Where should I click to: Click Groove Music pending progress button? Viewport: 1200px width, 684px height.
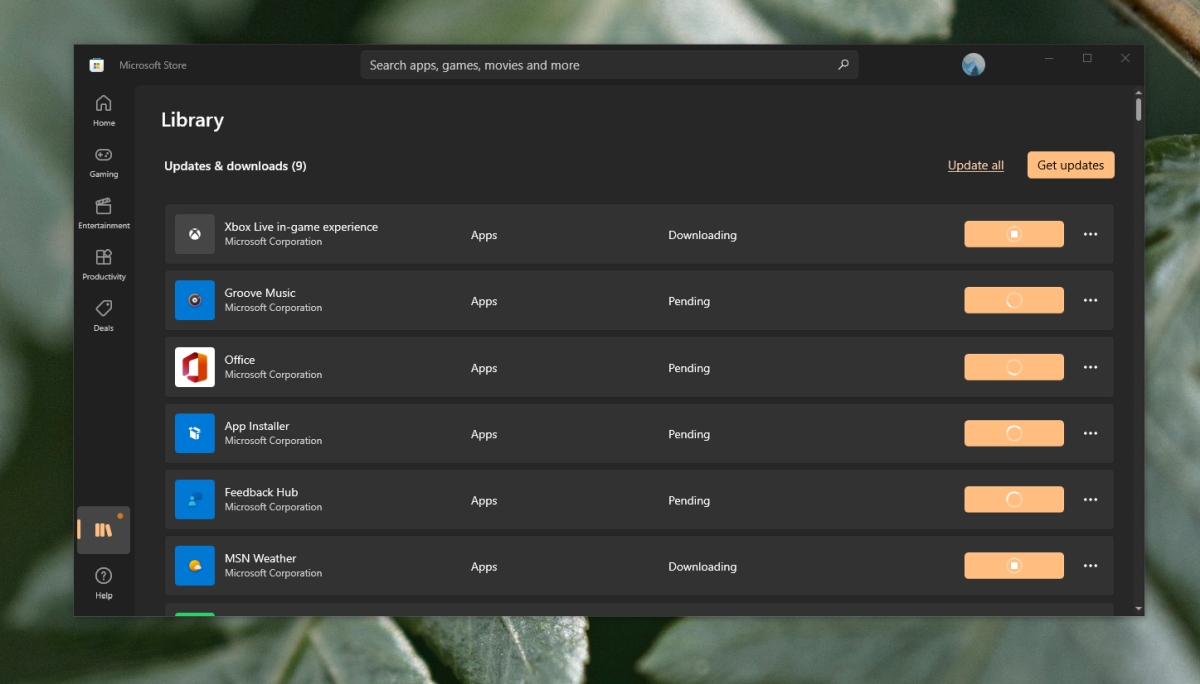point(1014,300)
